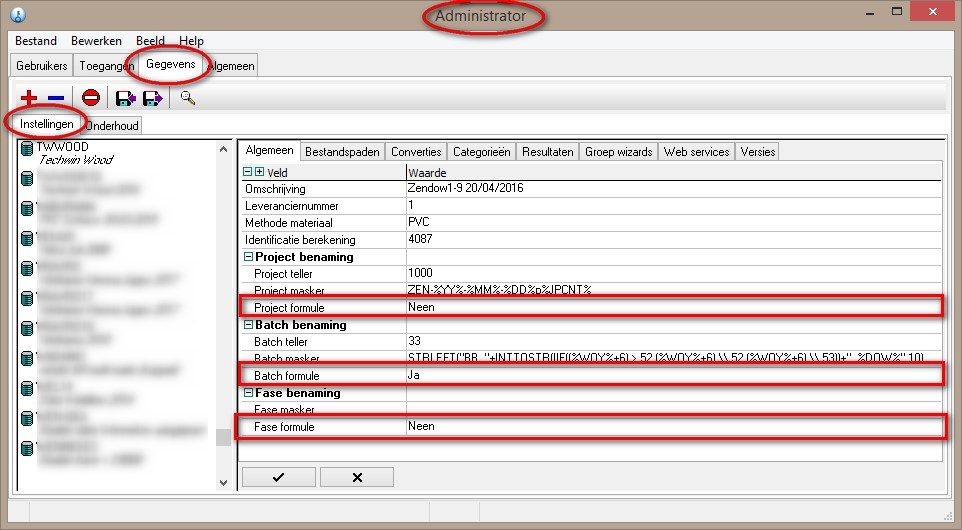This screenshot has height=530, width=962.
Task: Switch to the Toegangen tab
Action: (x=106, y=66)
